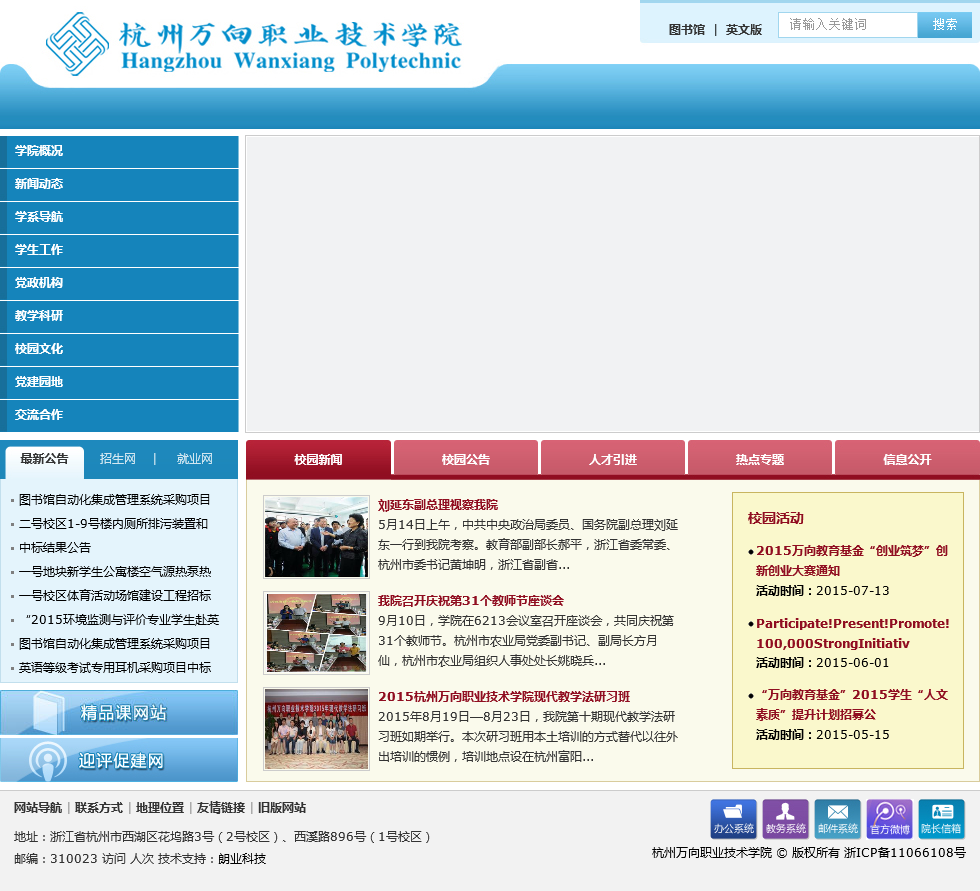This screenshot has width=980, height=891.
Task: Open the 人文素质 提升计划 activity link
Action: [852, 705]
